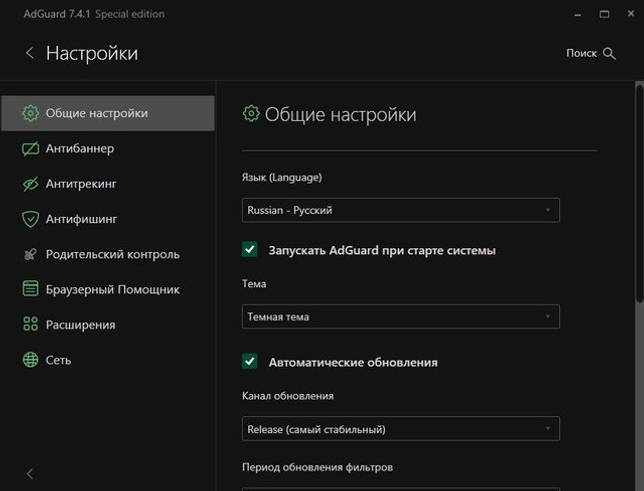The image size is (644, 491).
Task: Click the AdGuard 7.4.1 Special edition title
Action: coord(94,14)
